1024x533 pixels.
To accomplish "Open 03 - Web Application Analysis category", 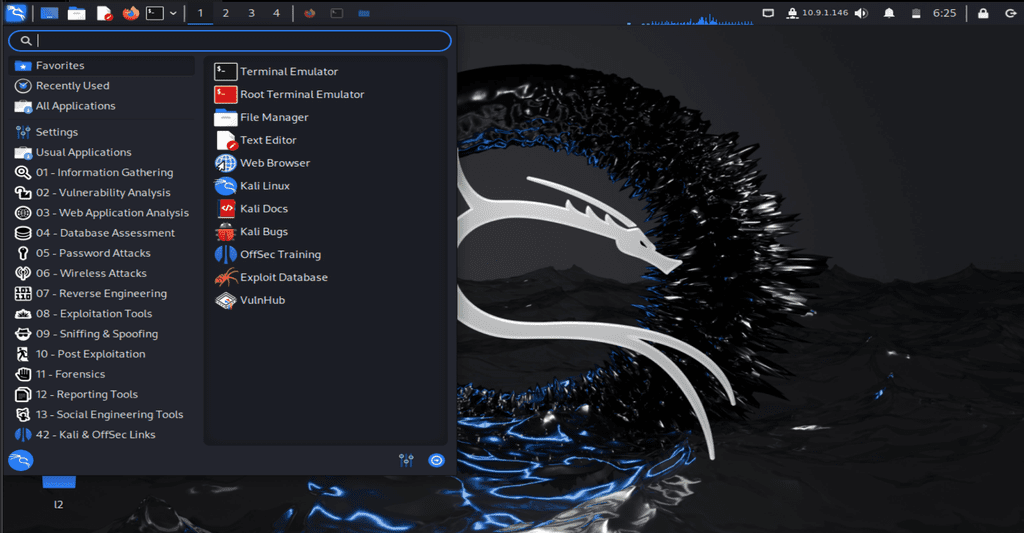I will click(x=103, y=213).
